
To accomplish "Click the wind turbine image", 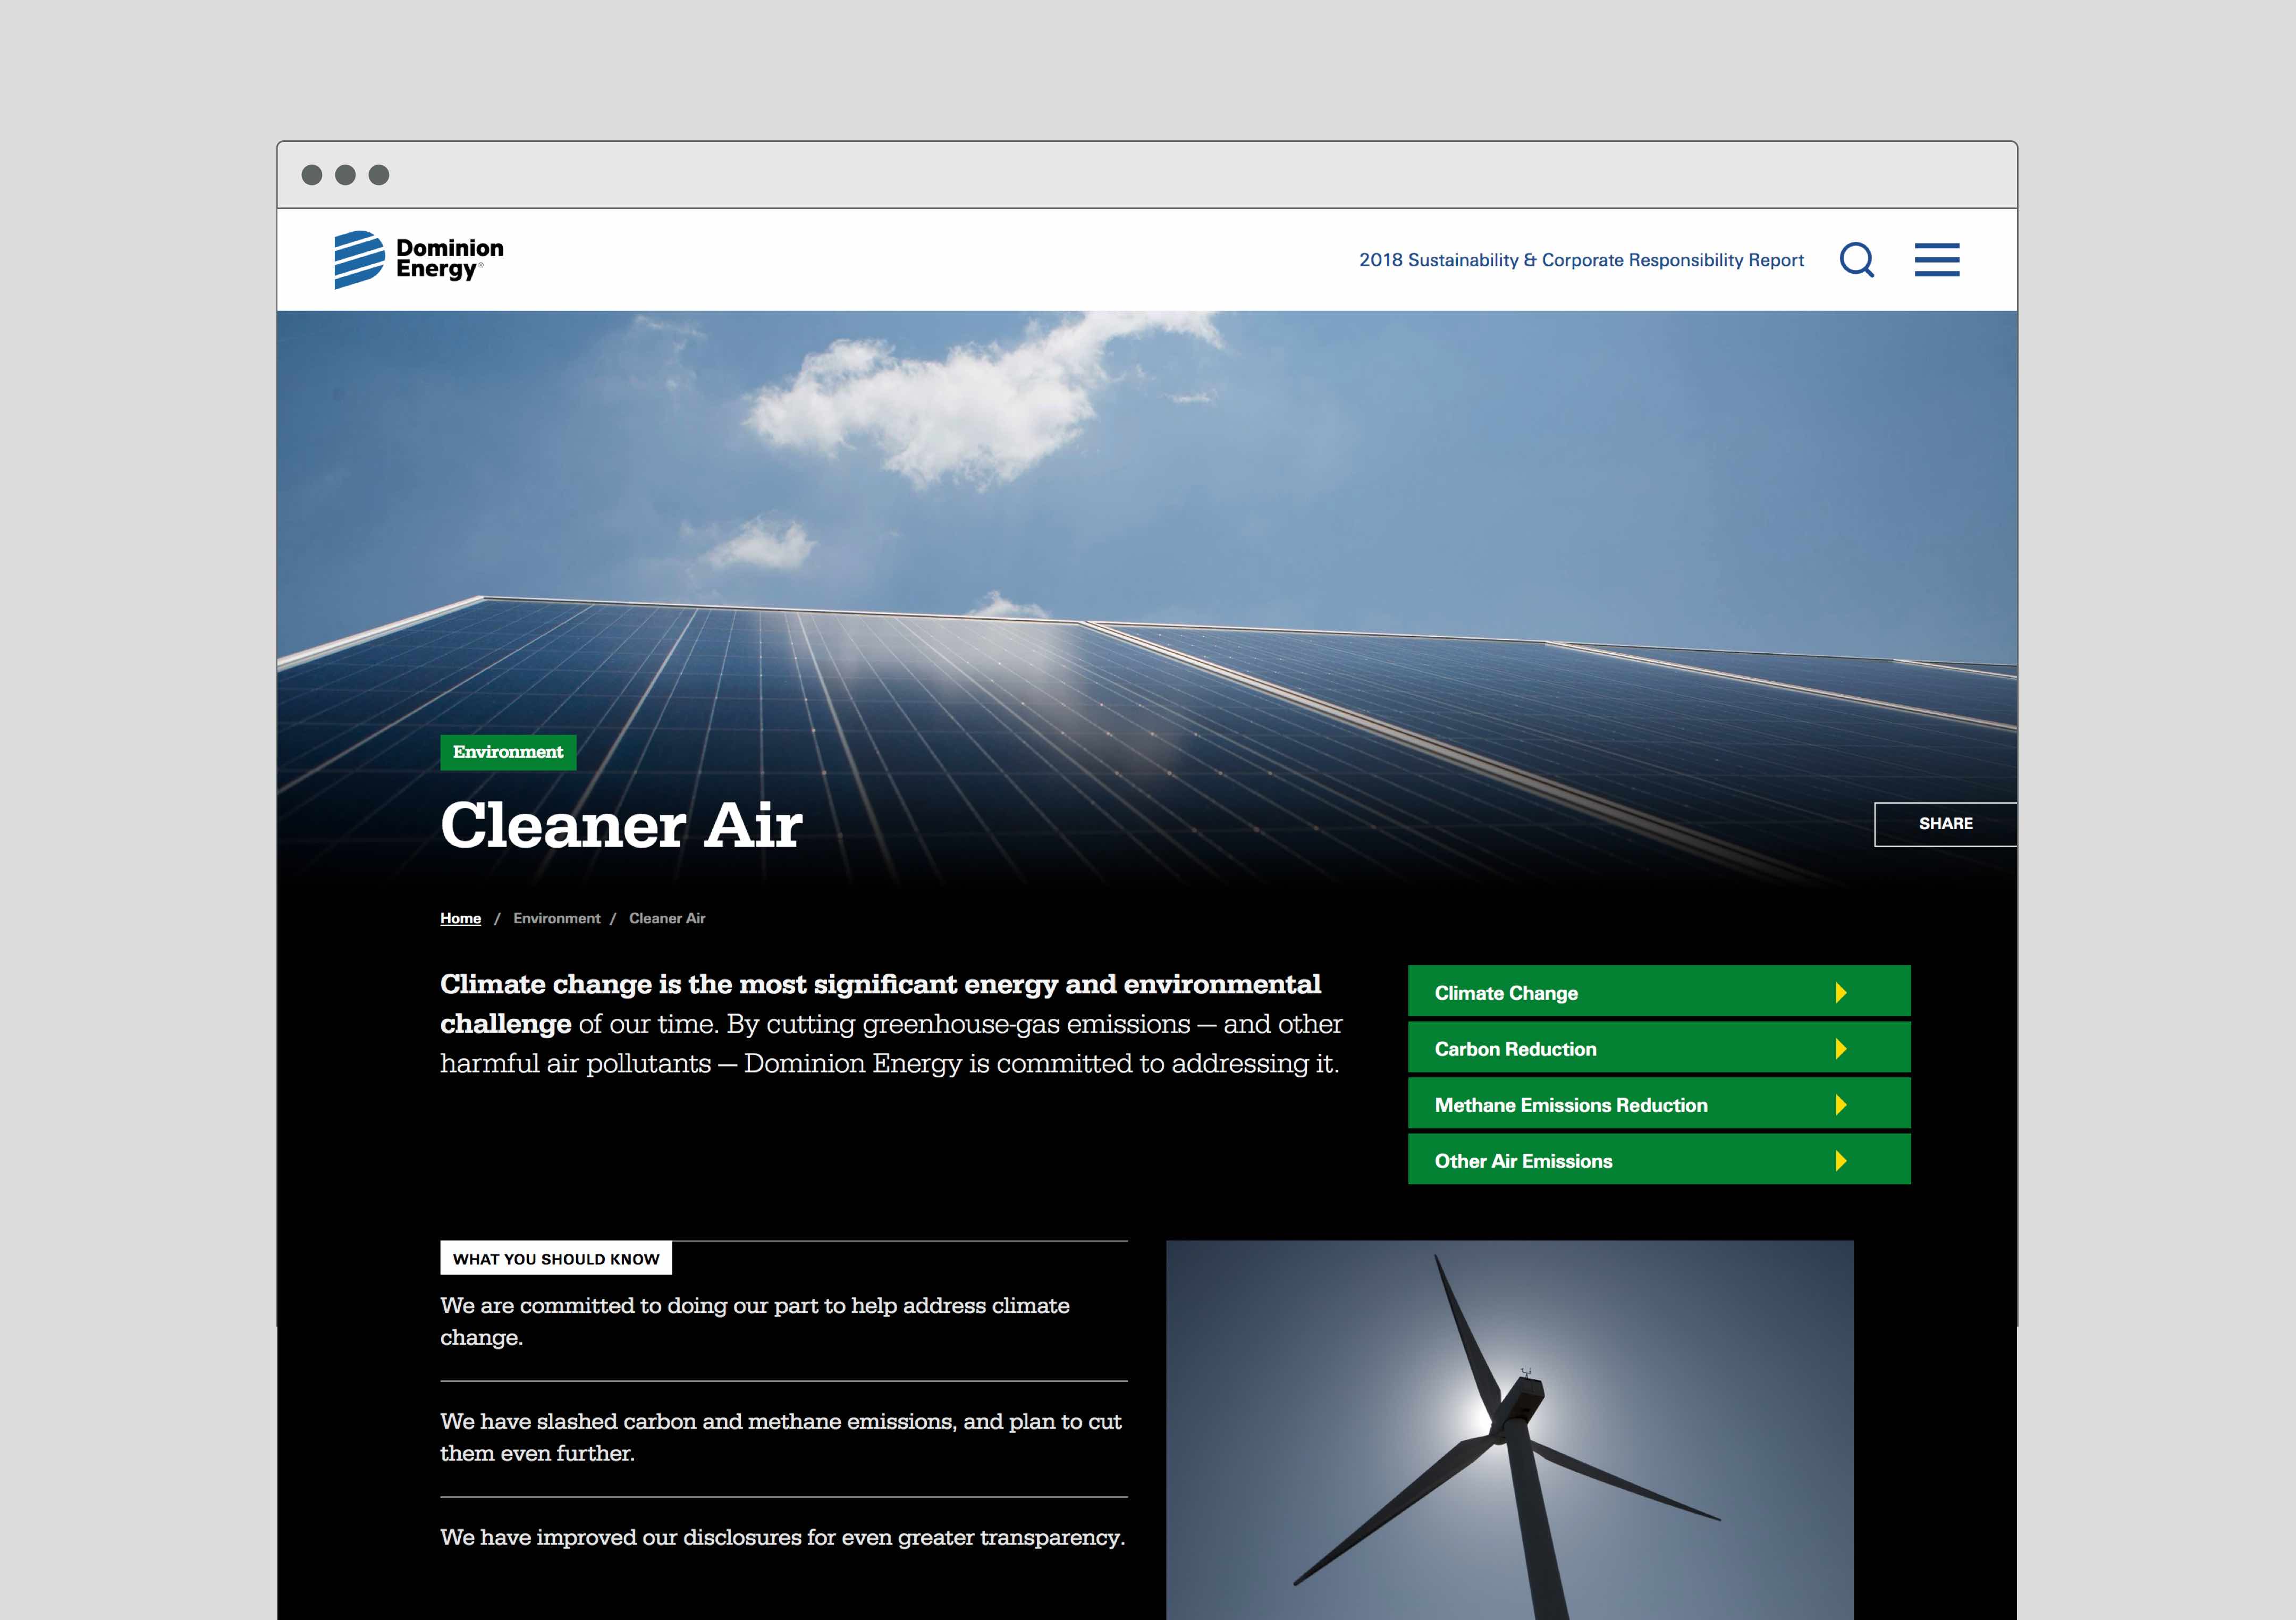I will tap(1509, 1430).
